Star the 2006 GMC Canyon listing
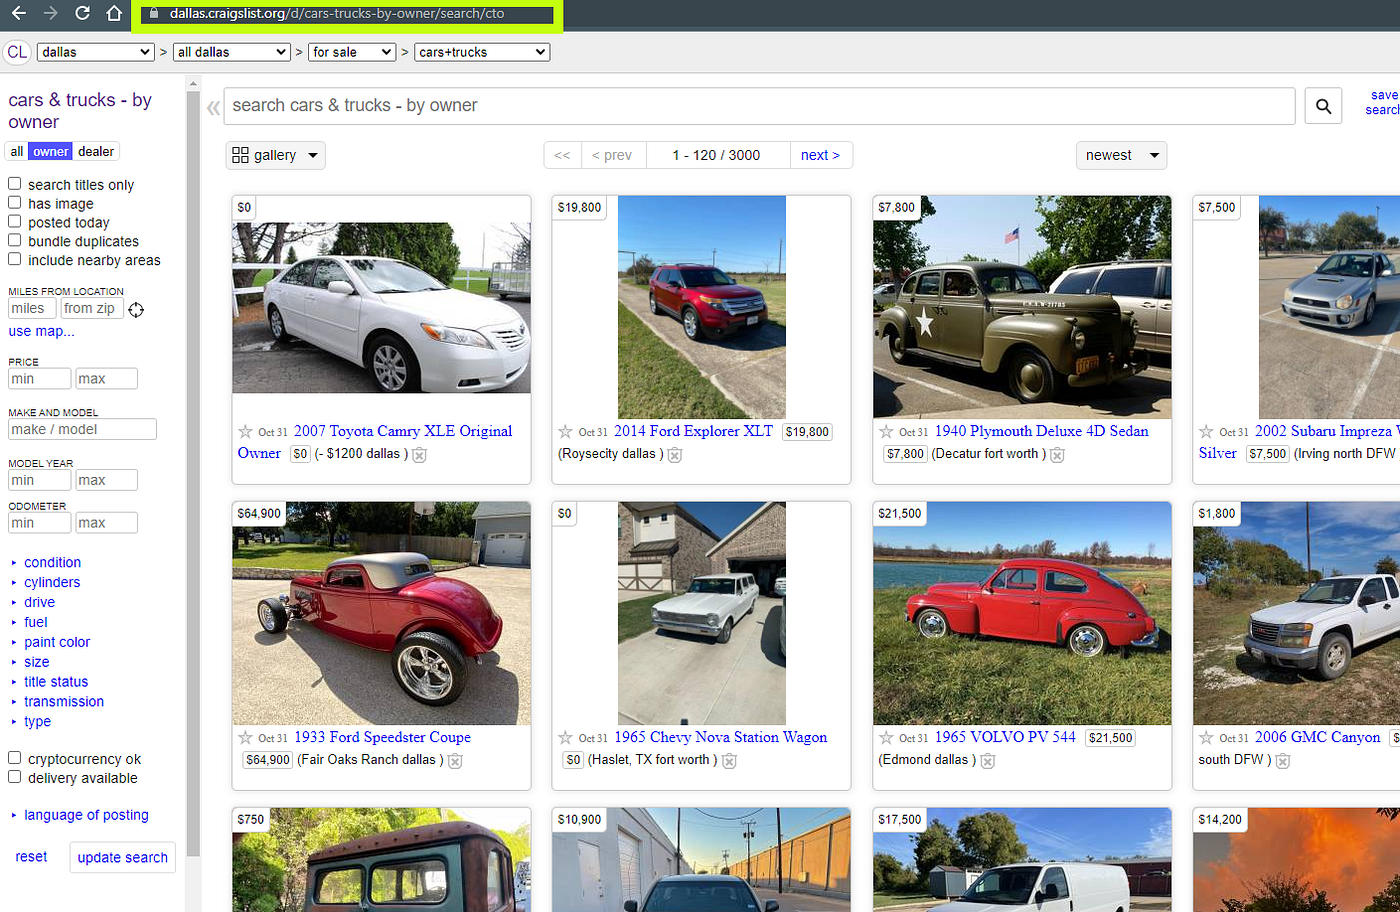Image resolution: width=1400 pixels, height=912 pixels. click(x=1206, y=738)
